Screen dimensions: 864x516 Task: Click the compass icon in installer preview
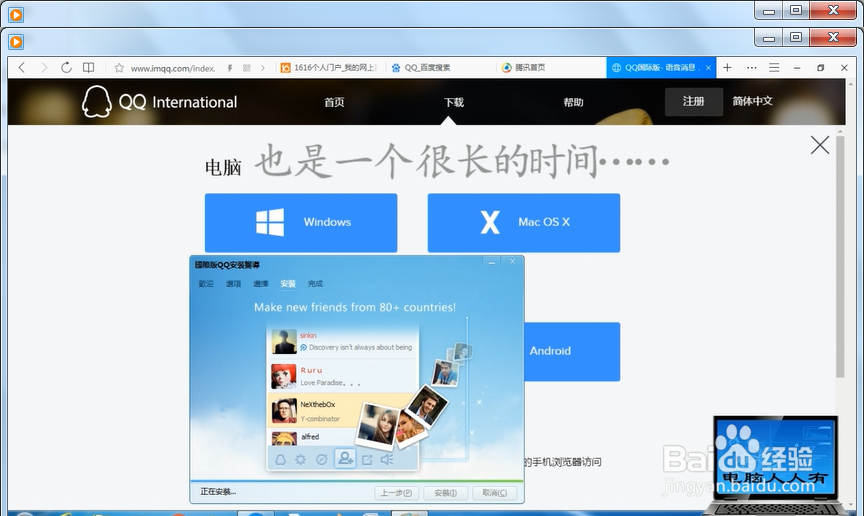[x=322, y=459]
